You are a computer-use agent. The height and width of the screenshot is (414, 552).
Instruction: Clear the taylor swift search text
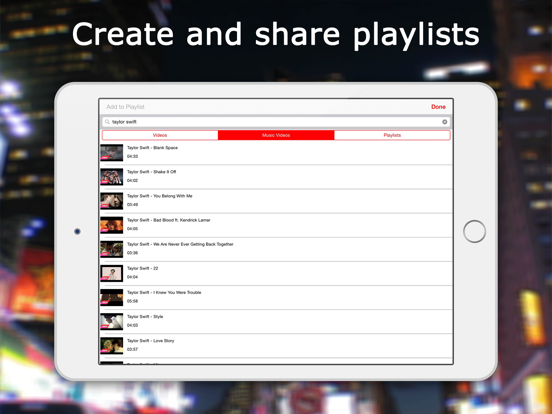[x=445, y=122]
